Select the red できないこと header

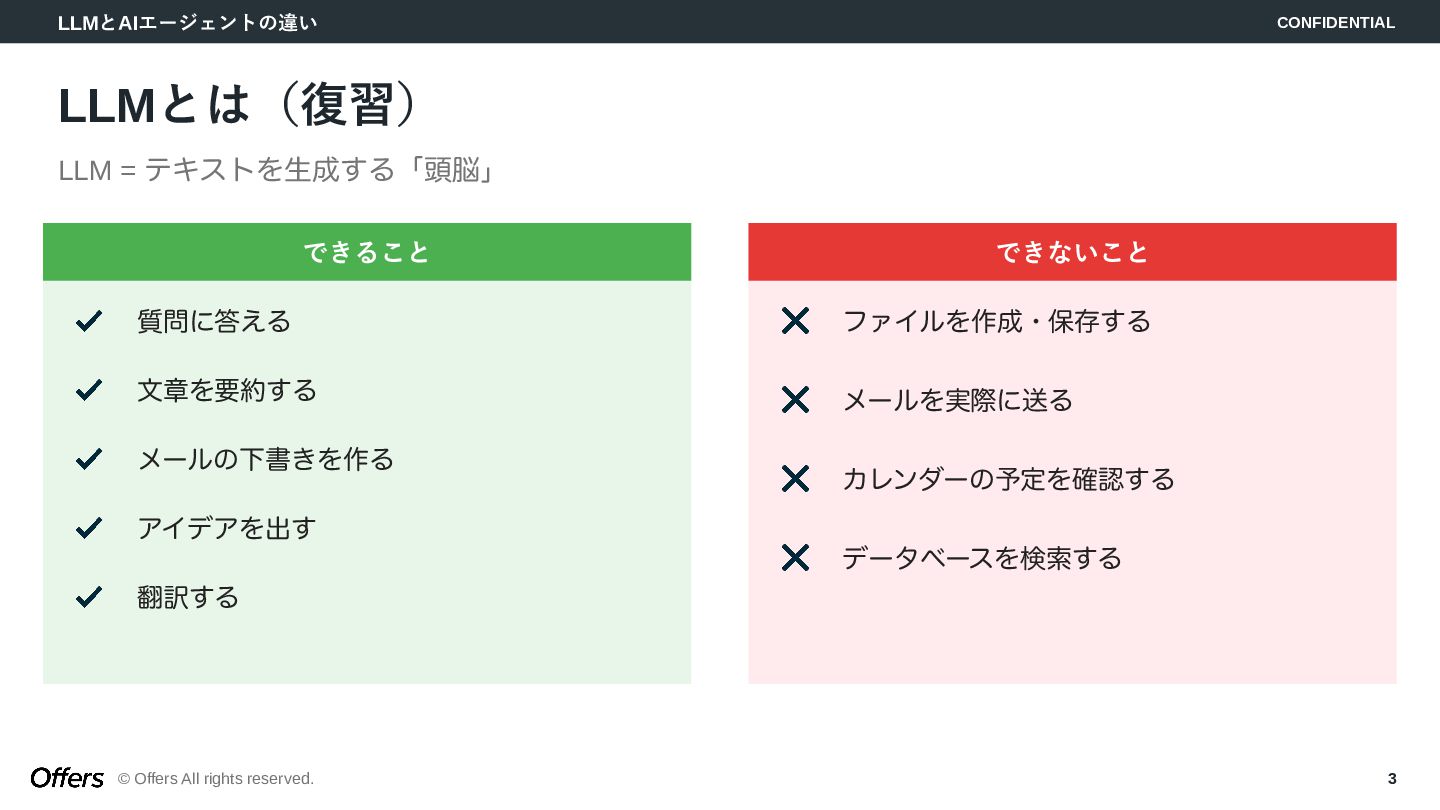pyautogui.click(x=1072, y=252)
